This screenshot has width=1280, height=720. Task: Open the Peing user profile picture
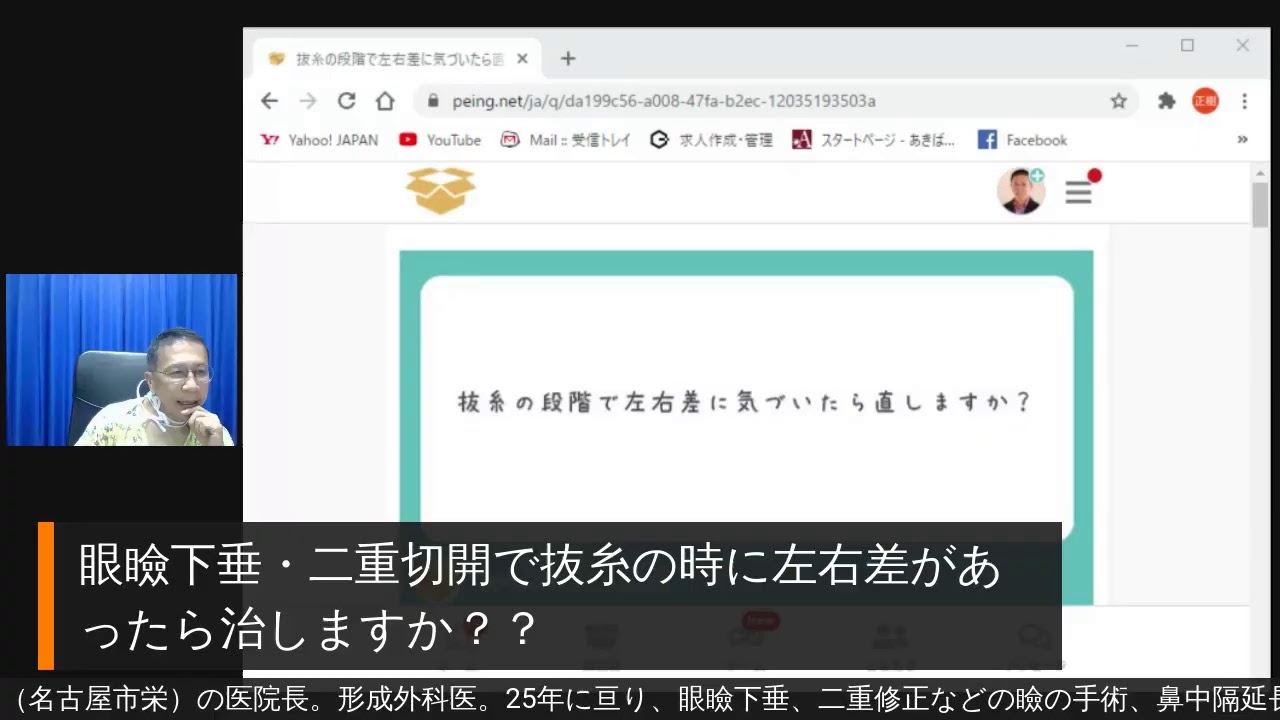(1021, 191)
